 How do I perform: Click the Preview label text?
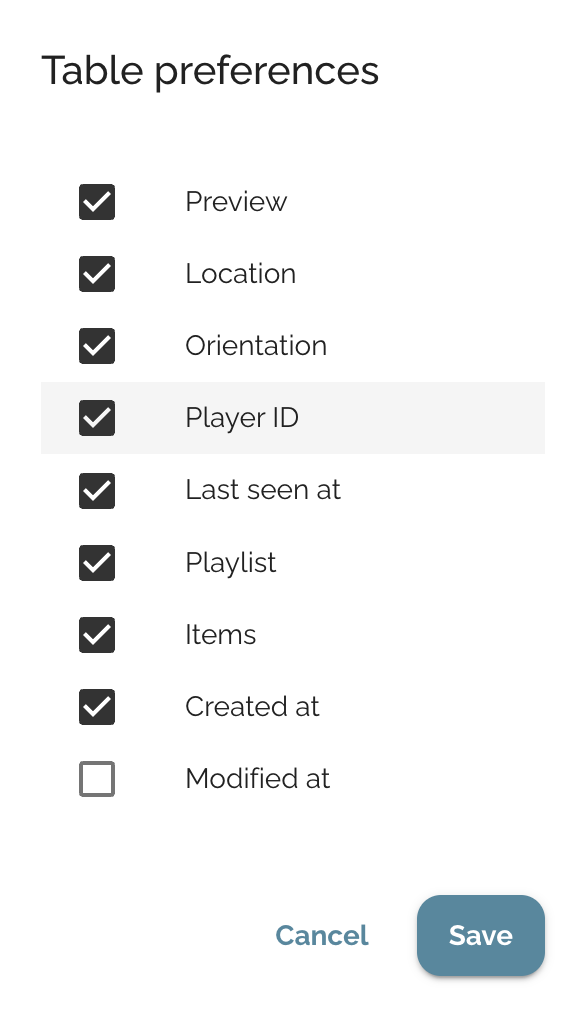[236, 202]
